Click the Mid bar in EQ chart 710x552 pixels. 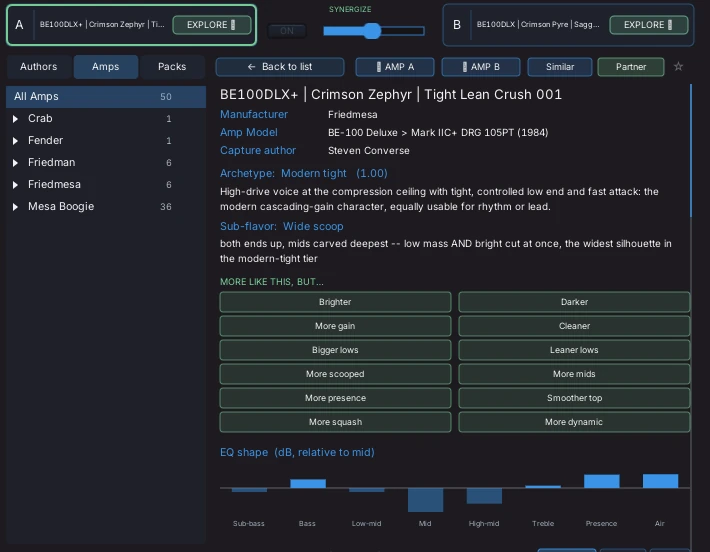coord(425,500)
